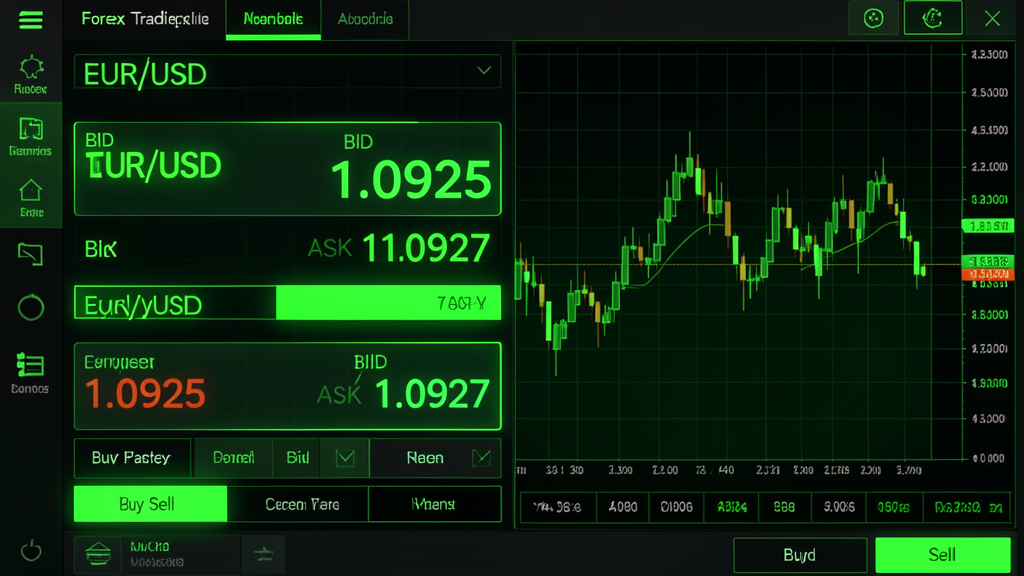Click the account label beside bank icon
This screenshot has height=576, width=1024.
point(157,554)
